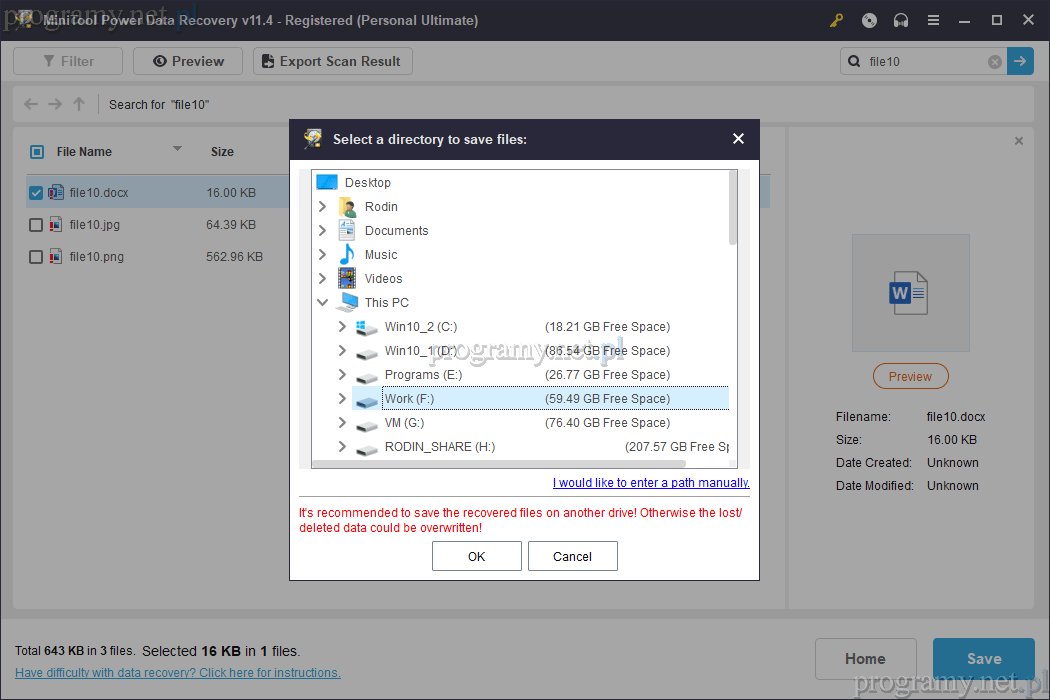
Task: Uncheck the file10.docx checkbox
Action: (36, 193)
